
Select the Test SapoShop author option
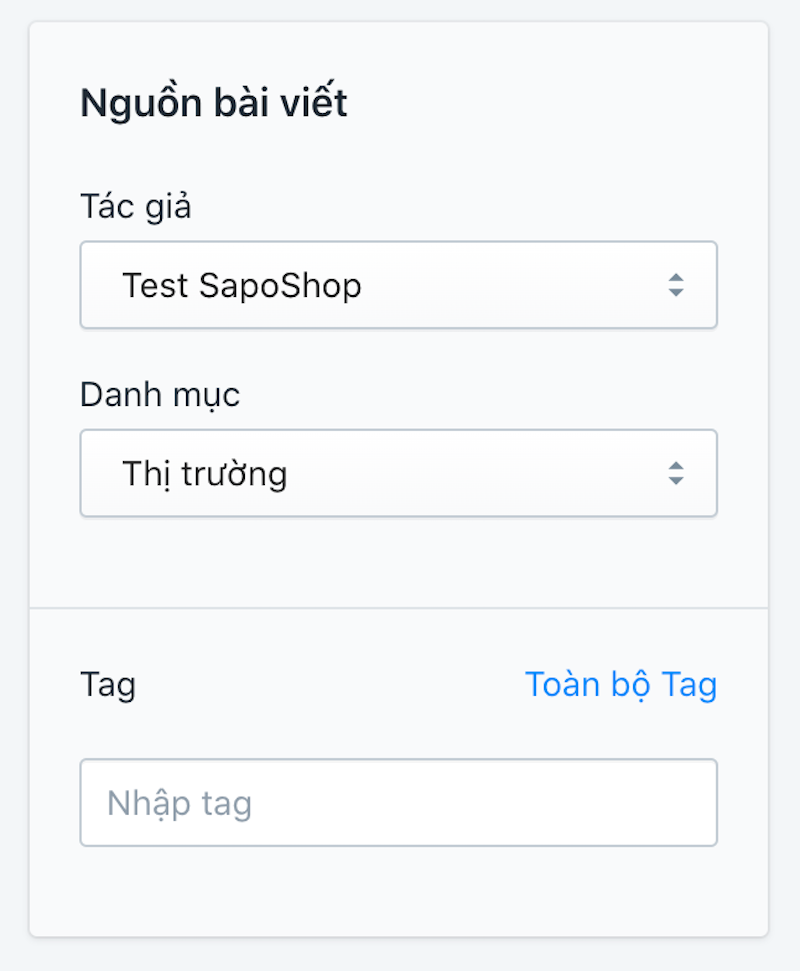click(242, 285)
